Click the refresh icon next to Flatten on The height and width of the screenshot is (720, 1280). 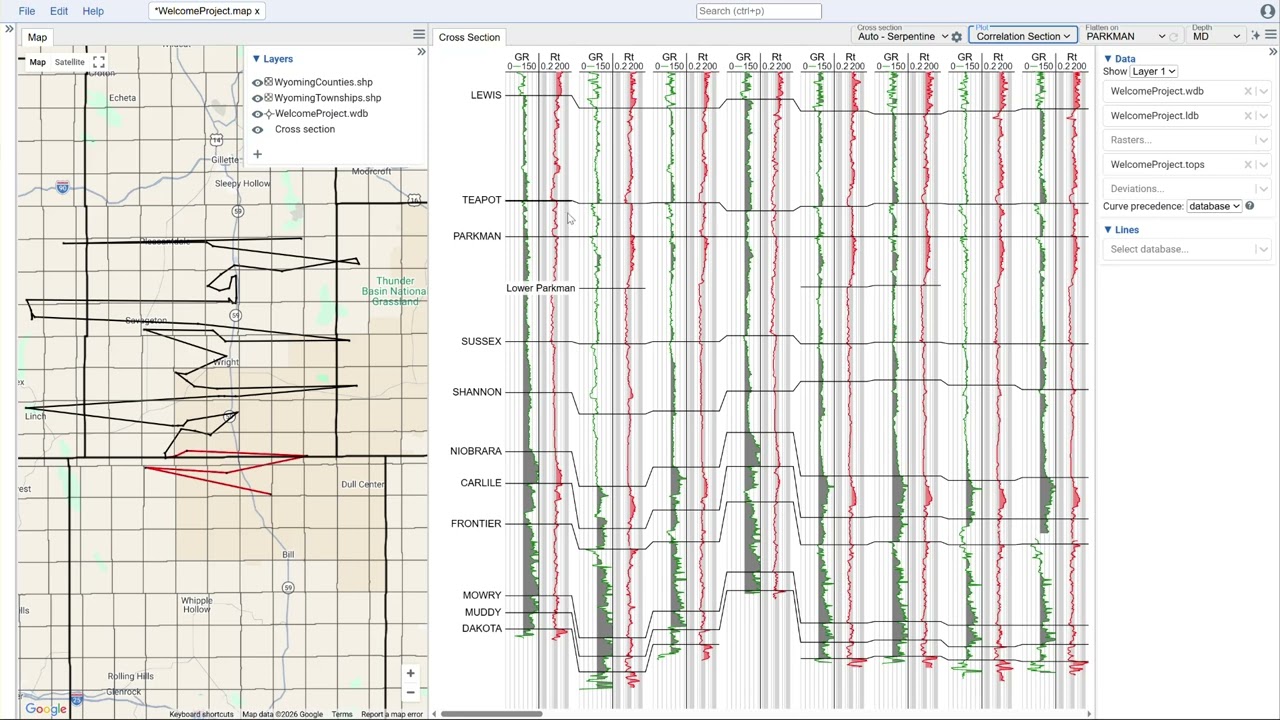click(x=1174, y=37)
